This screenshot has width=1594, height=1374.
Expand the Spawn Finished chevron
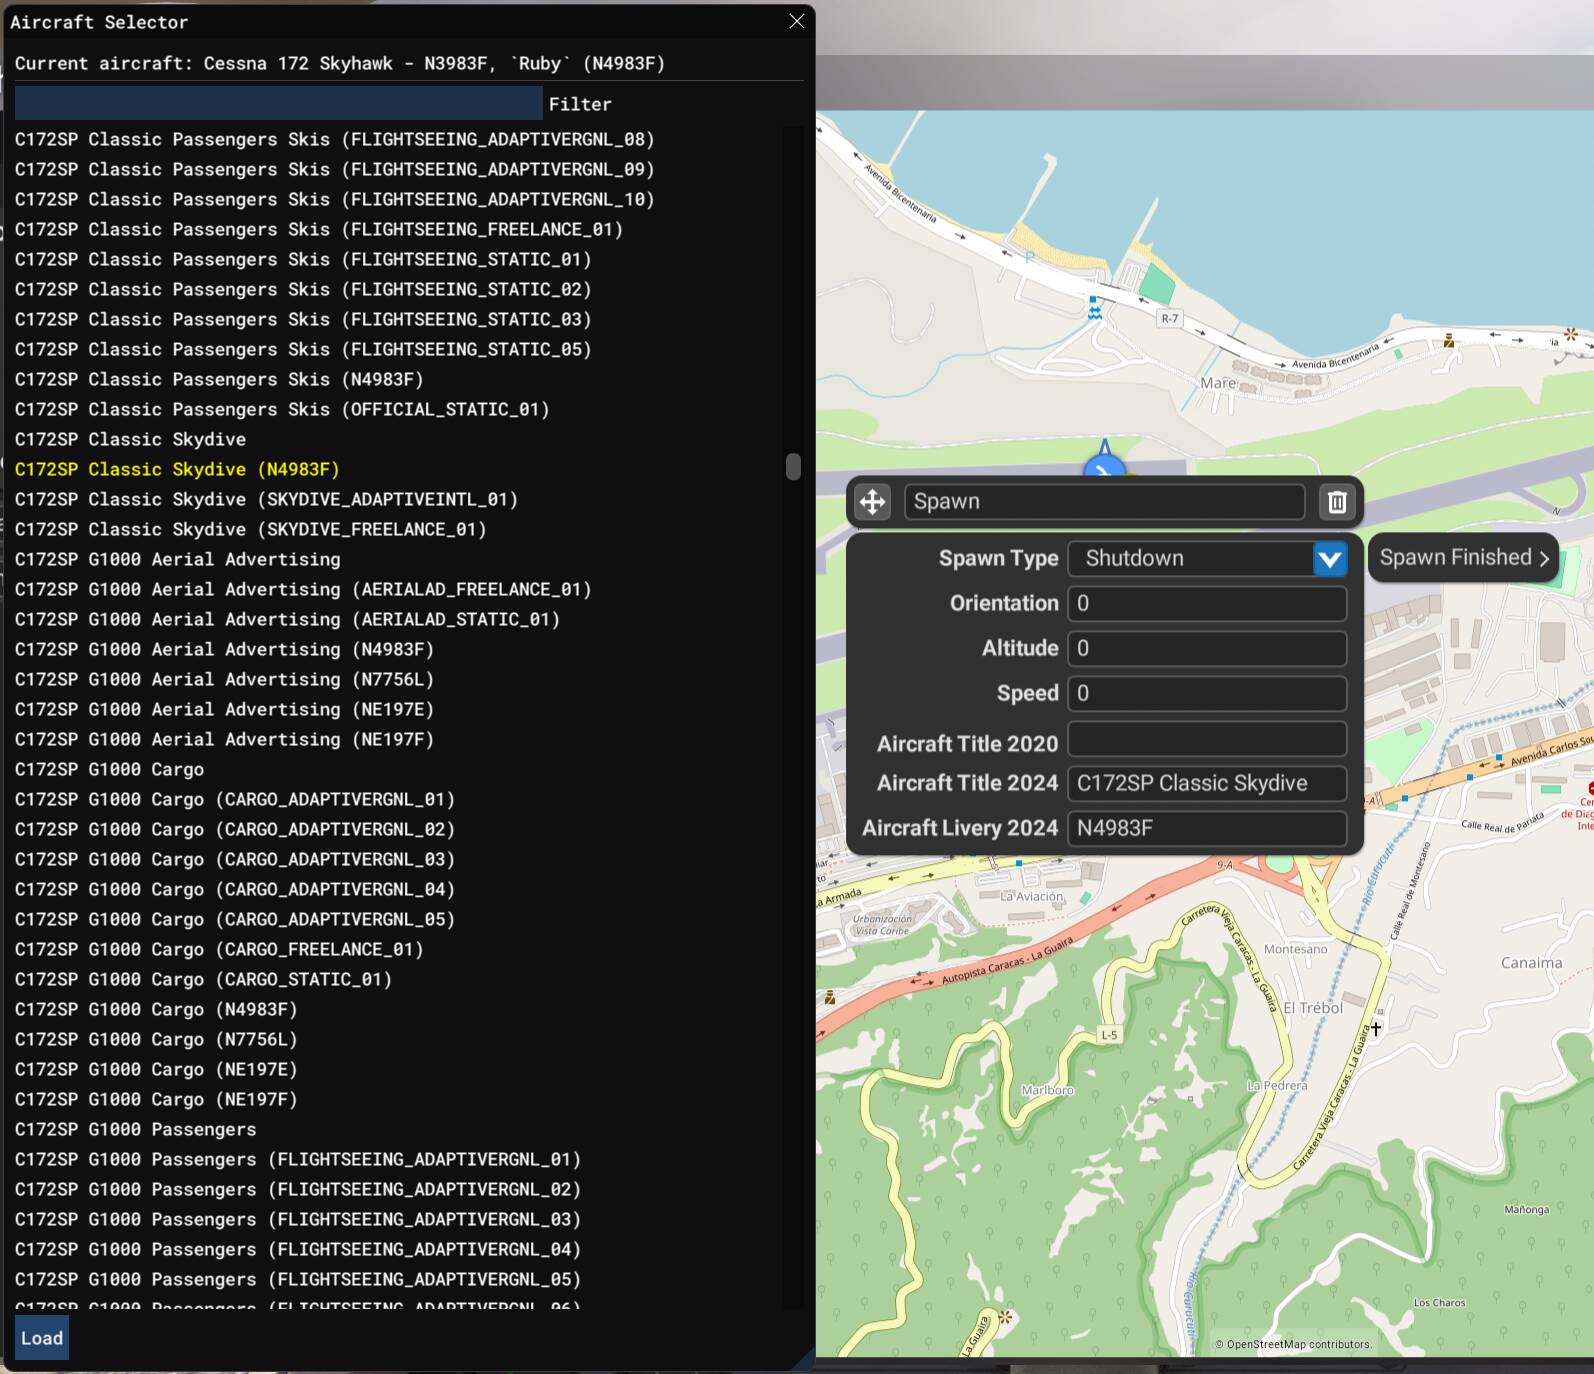point(1544,558)
